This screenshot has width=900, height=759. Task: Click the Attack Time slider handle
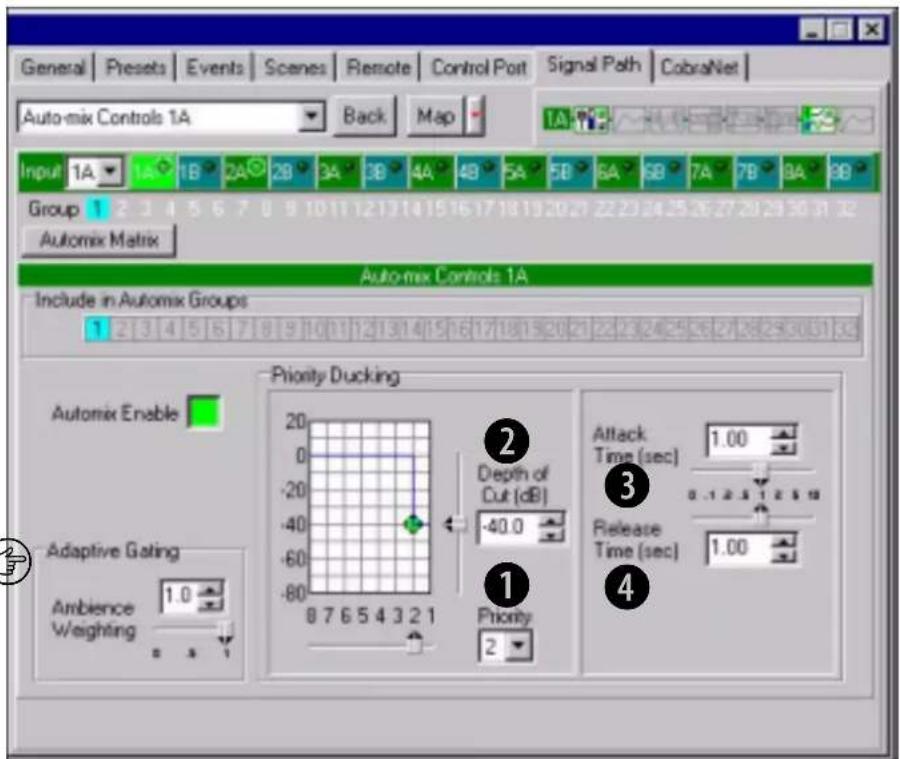[x=761, y=472]
